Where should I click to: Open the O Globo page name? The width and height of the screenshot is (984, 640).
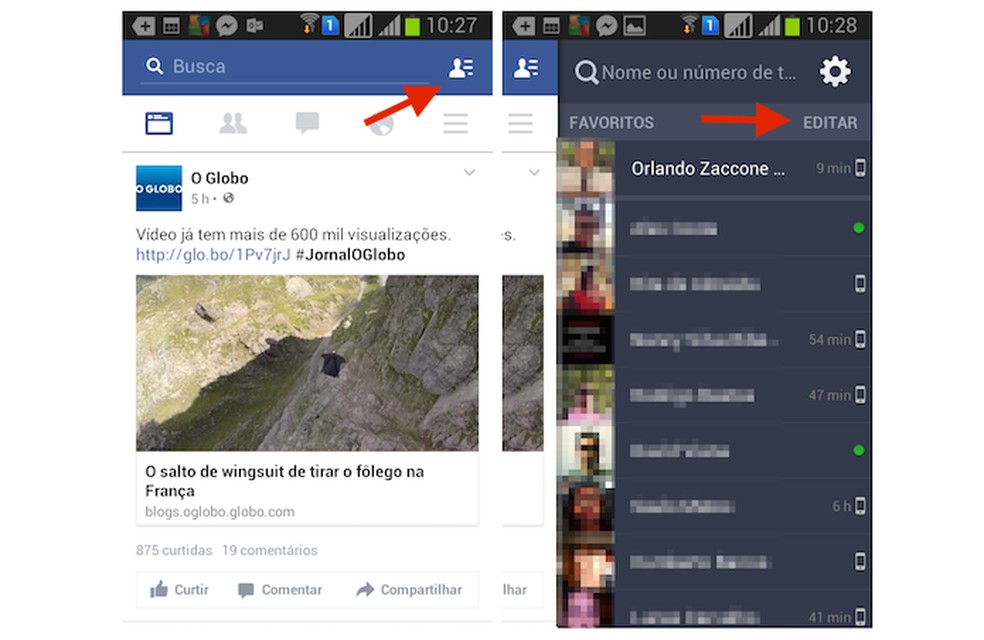tap(219, 178)
